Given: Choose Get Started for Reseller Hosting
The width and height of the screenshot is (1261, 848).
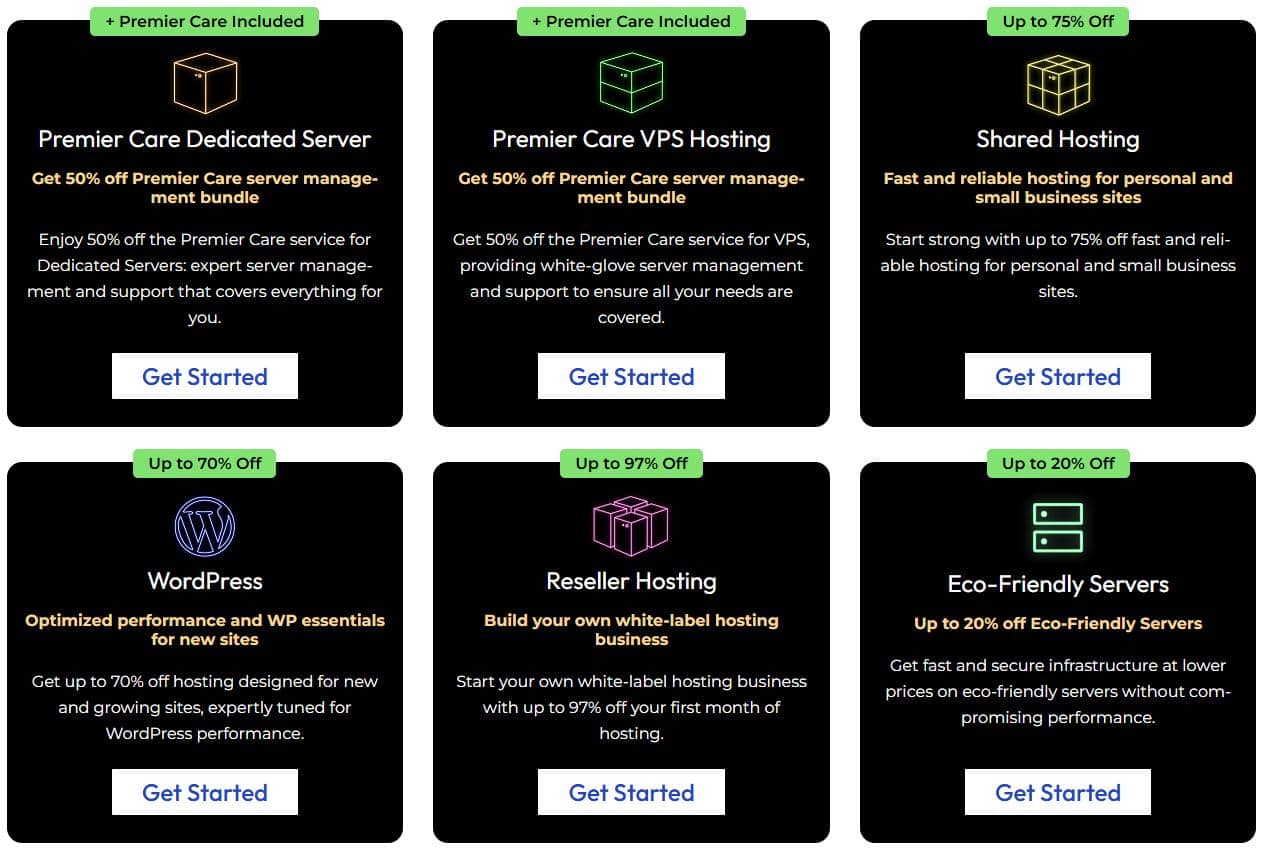Looking at the screenshot, I should click(x=631, y=792).
